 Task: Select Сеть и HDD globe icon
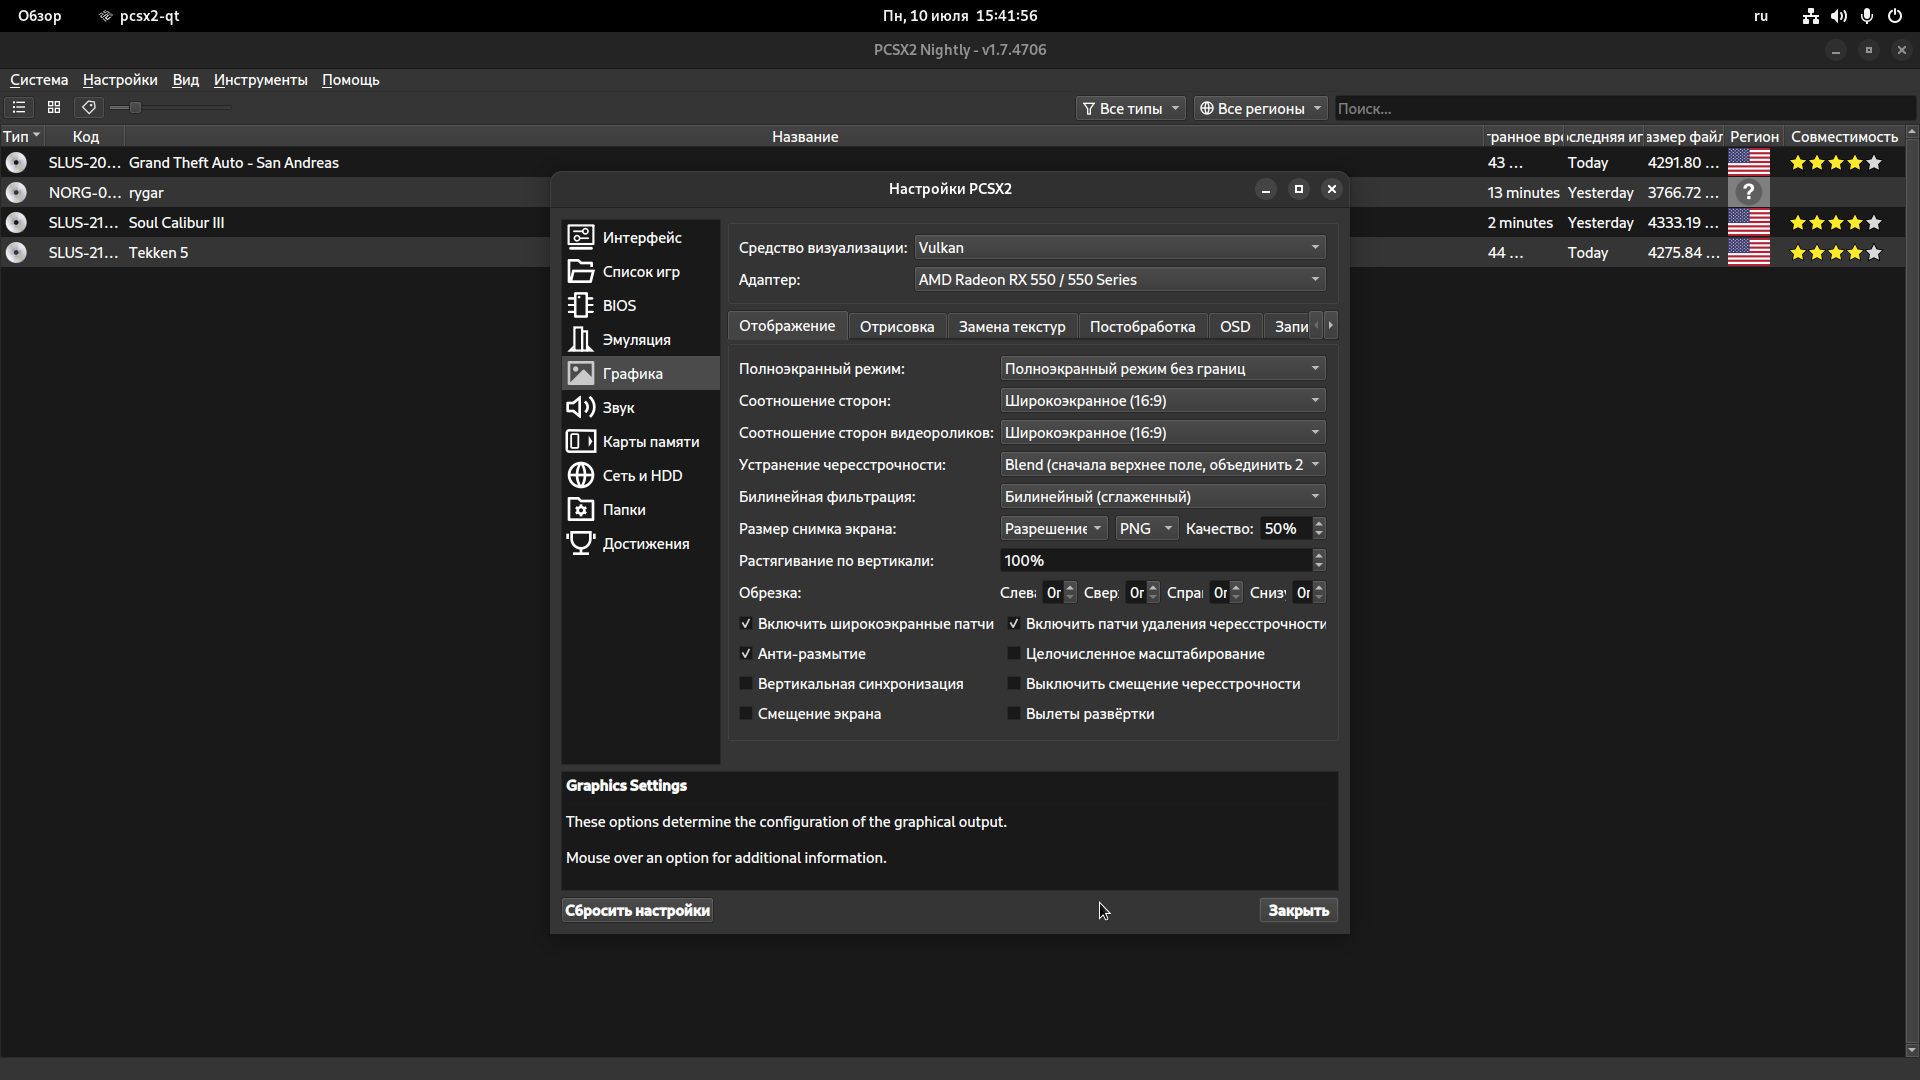pos(581,475)
